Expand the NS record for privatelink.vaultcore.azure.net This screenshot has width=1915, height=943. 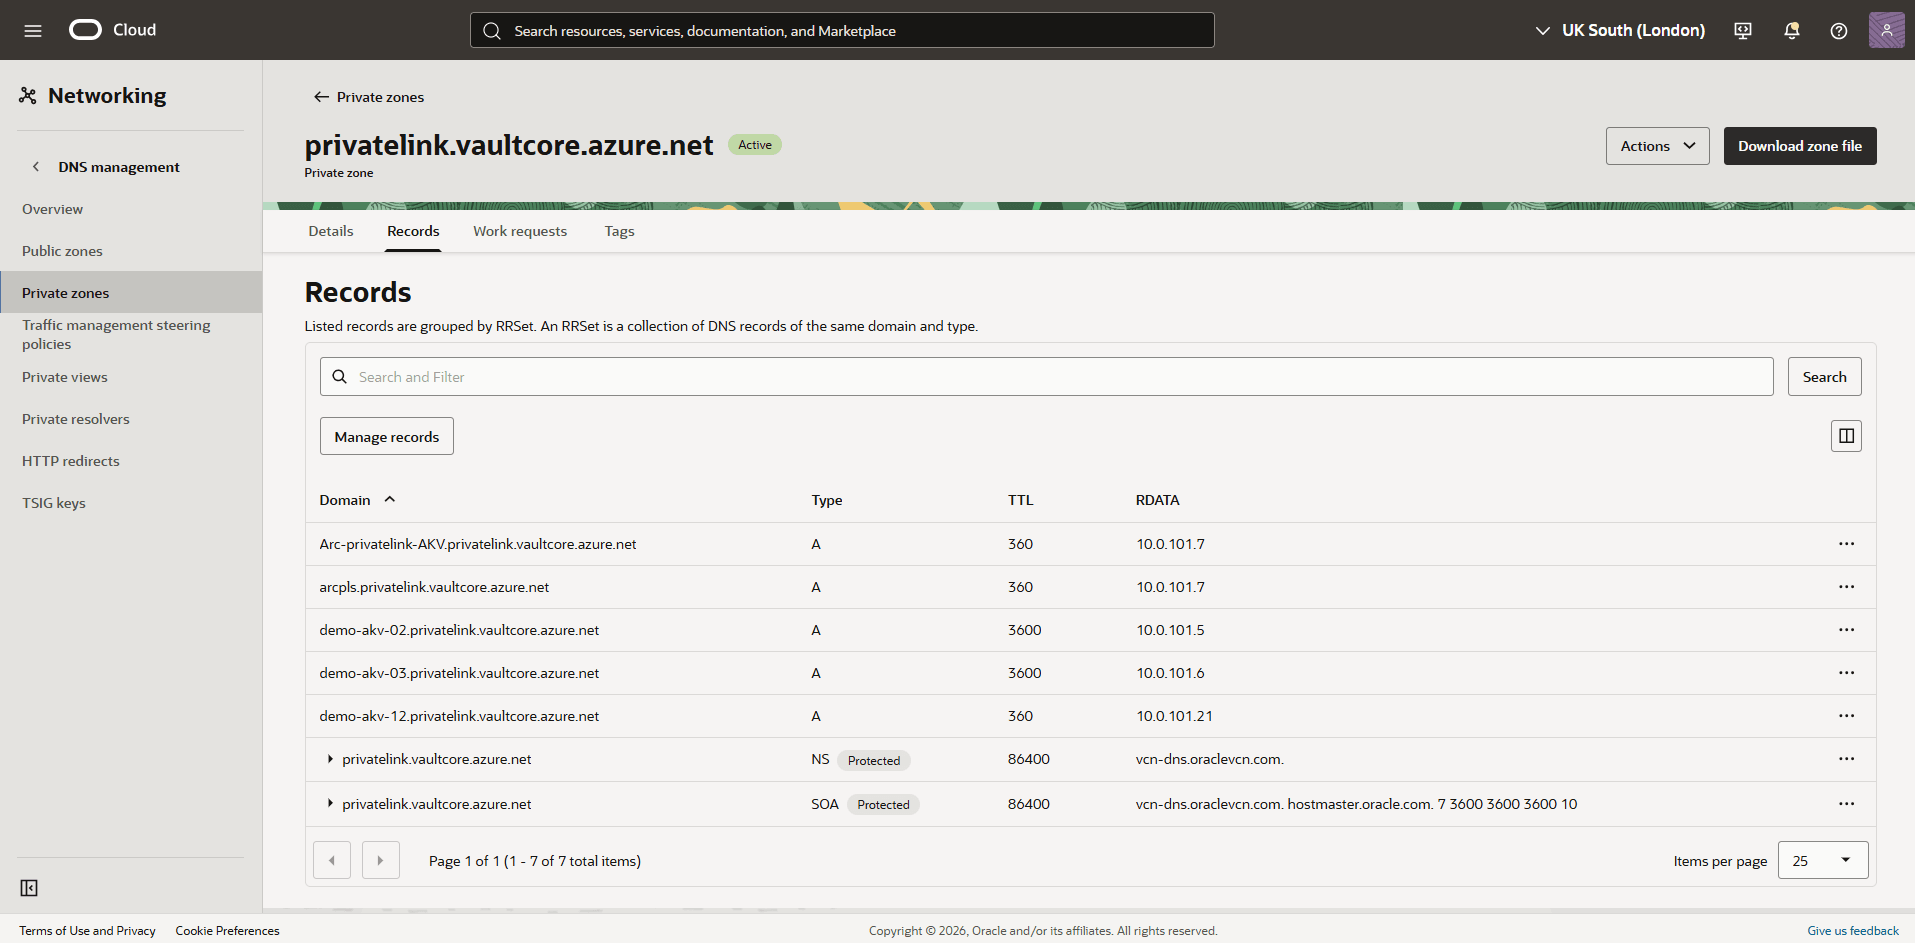[x=330, y=759]
